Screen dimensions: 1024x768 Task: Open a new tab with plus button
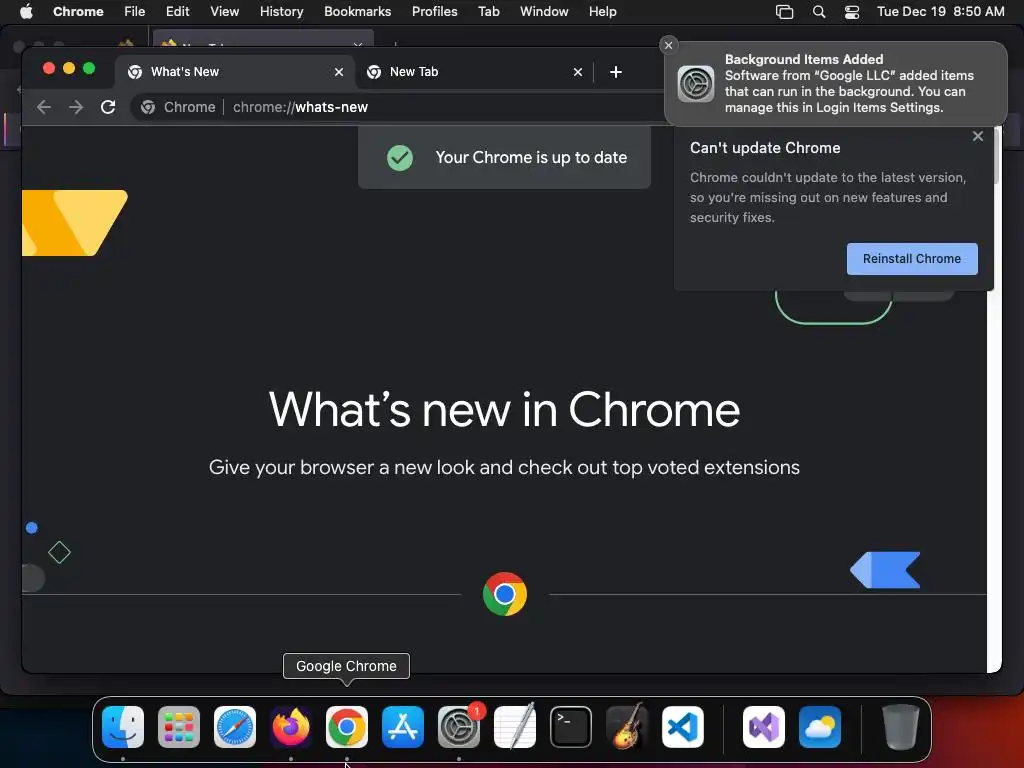[616, 72]
